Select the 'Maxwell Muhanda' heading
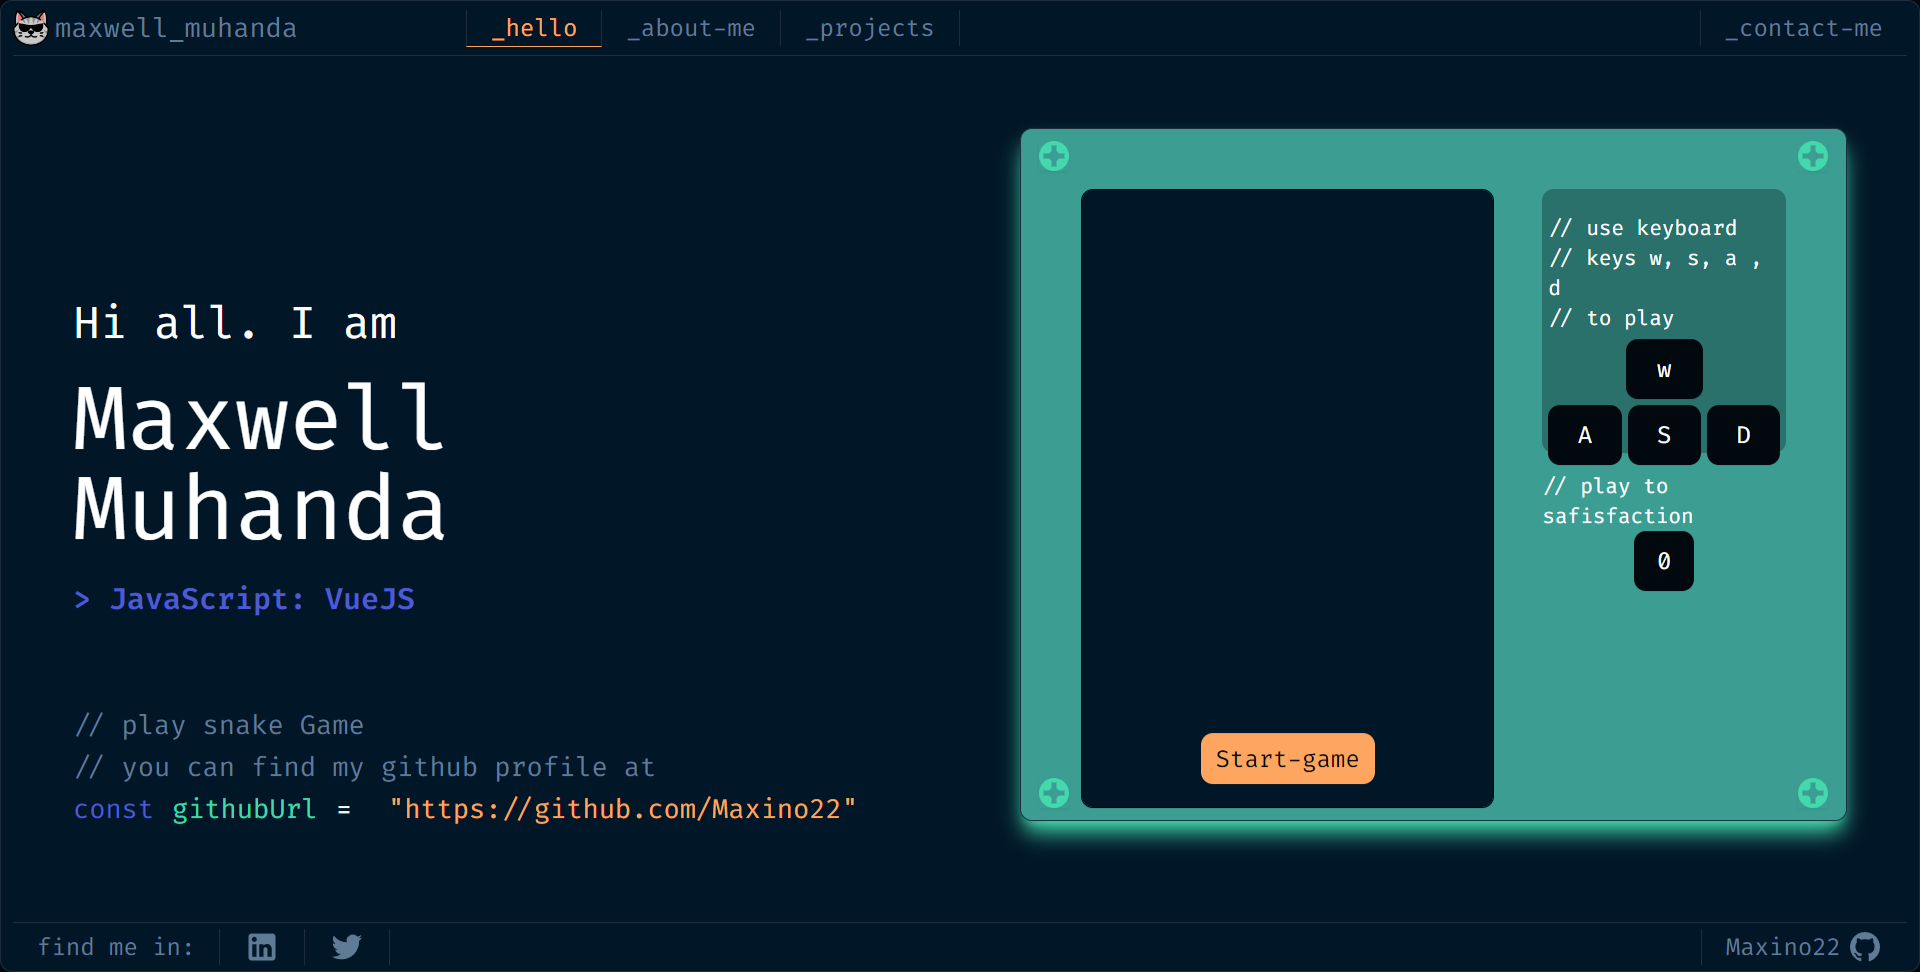Viewport: 1920px width, 972px height. point(260,463)
